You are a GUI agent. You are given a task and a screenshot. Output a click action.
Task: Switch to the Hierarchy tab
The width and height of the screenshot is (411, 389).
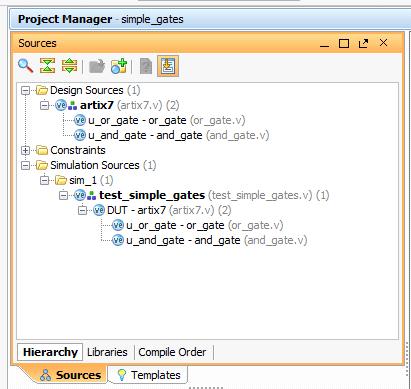pyautogui.click(x=50, y=352)
